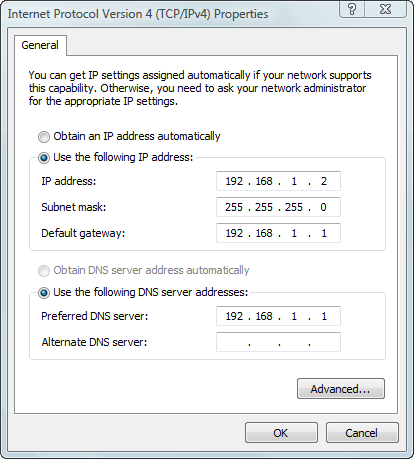
Task: Click first octet of Subnet mask
Action: 234,207
